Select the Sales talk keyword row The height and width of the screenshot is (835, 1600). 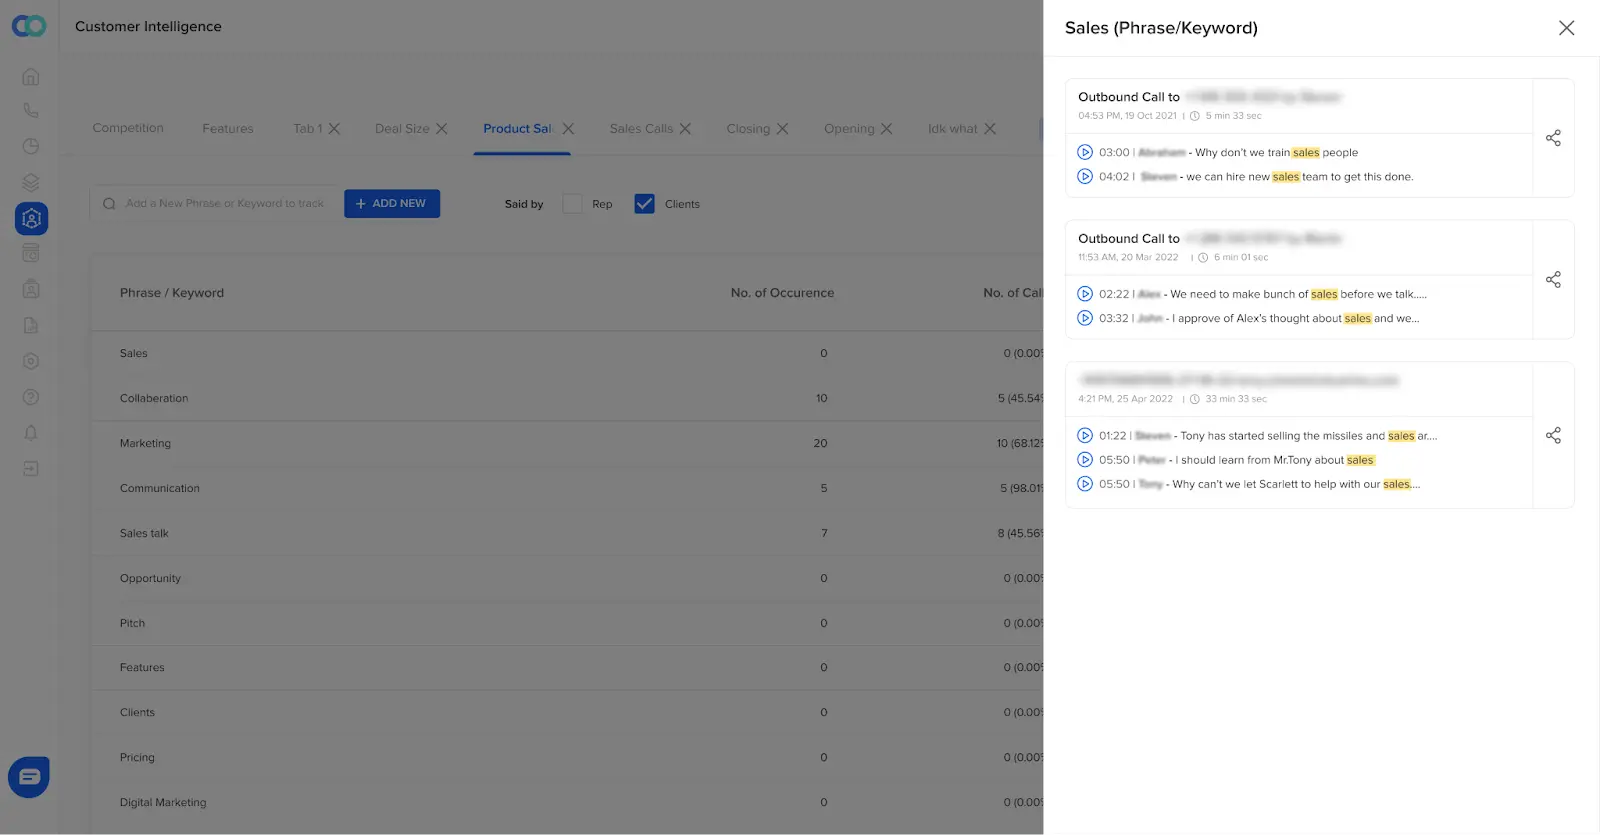567,533
